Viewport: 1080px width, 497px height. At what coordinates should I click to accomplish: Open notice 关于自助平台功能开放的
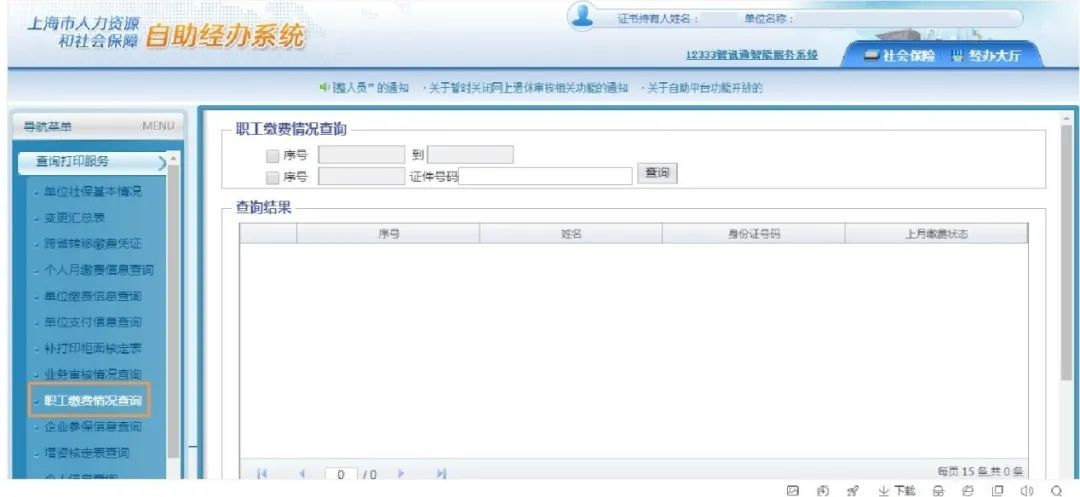coord(703,87)
